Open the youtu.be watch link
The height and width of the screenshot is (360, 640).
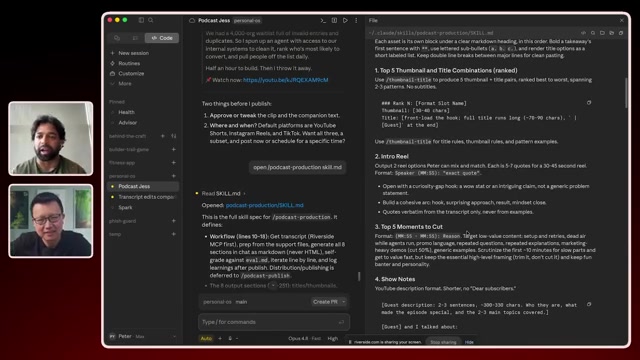[285, 80]
